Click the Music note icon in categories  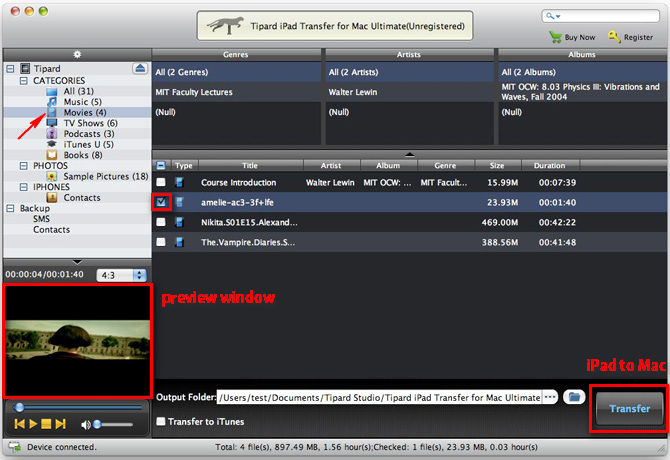(x=52, y=102)
